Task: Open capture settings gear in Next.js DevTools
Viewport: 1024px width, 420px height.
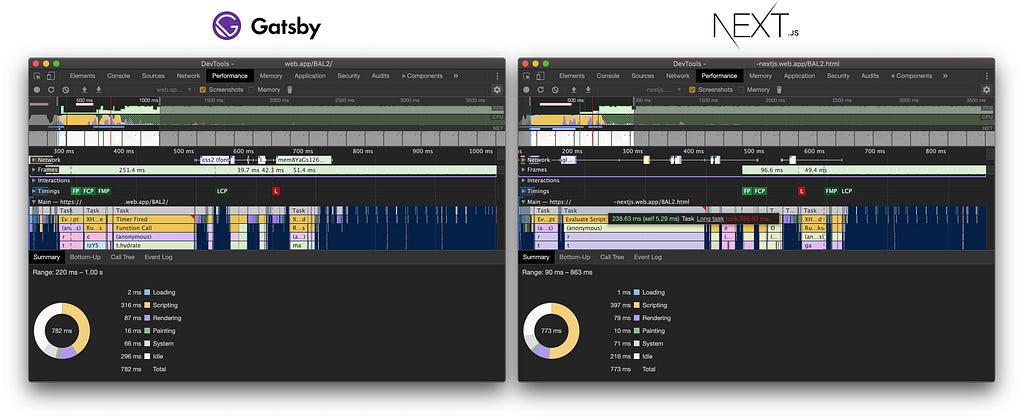Action: click(x=987, y=89)
